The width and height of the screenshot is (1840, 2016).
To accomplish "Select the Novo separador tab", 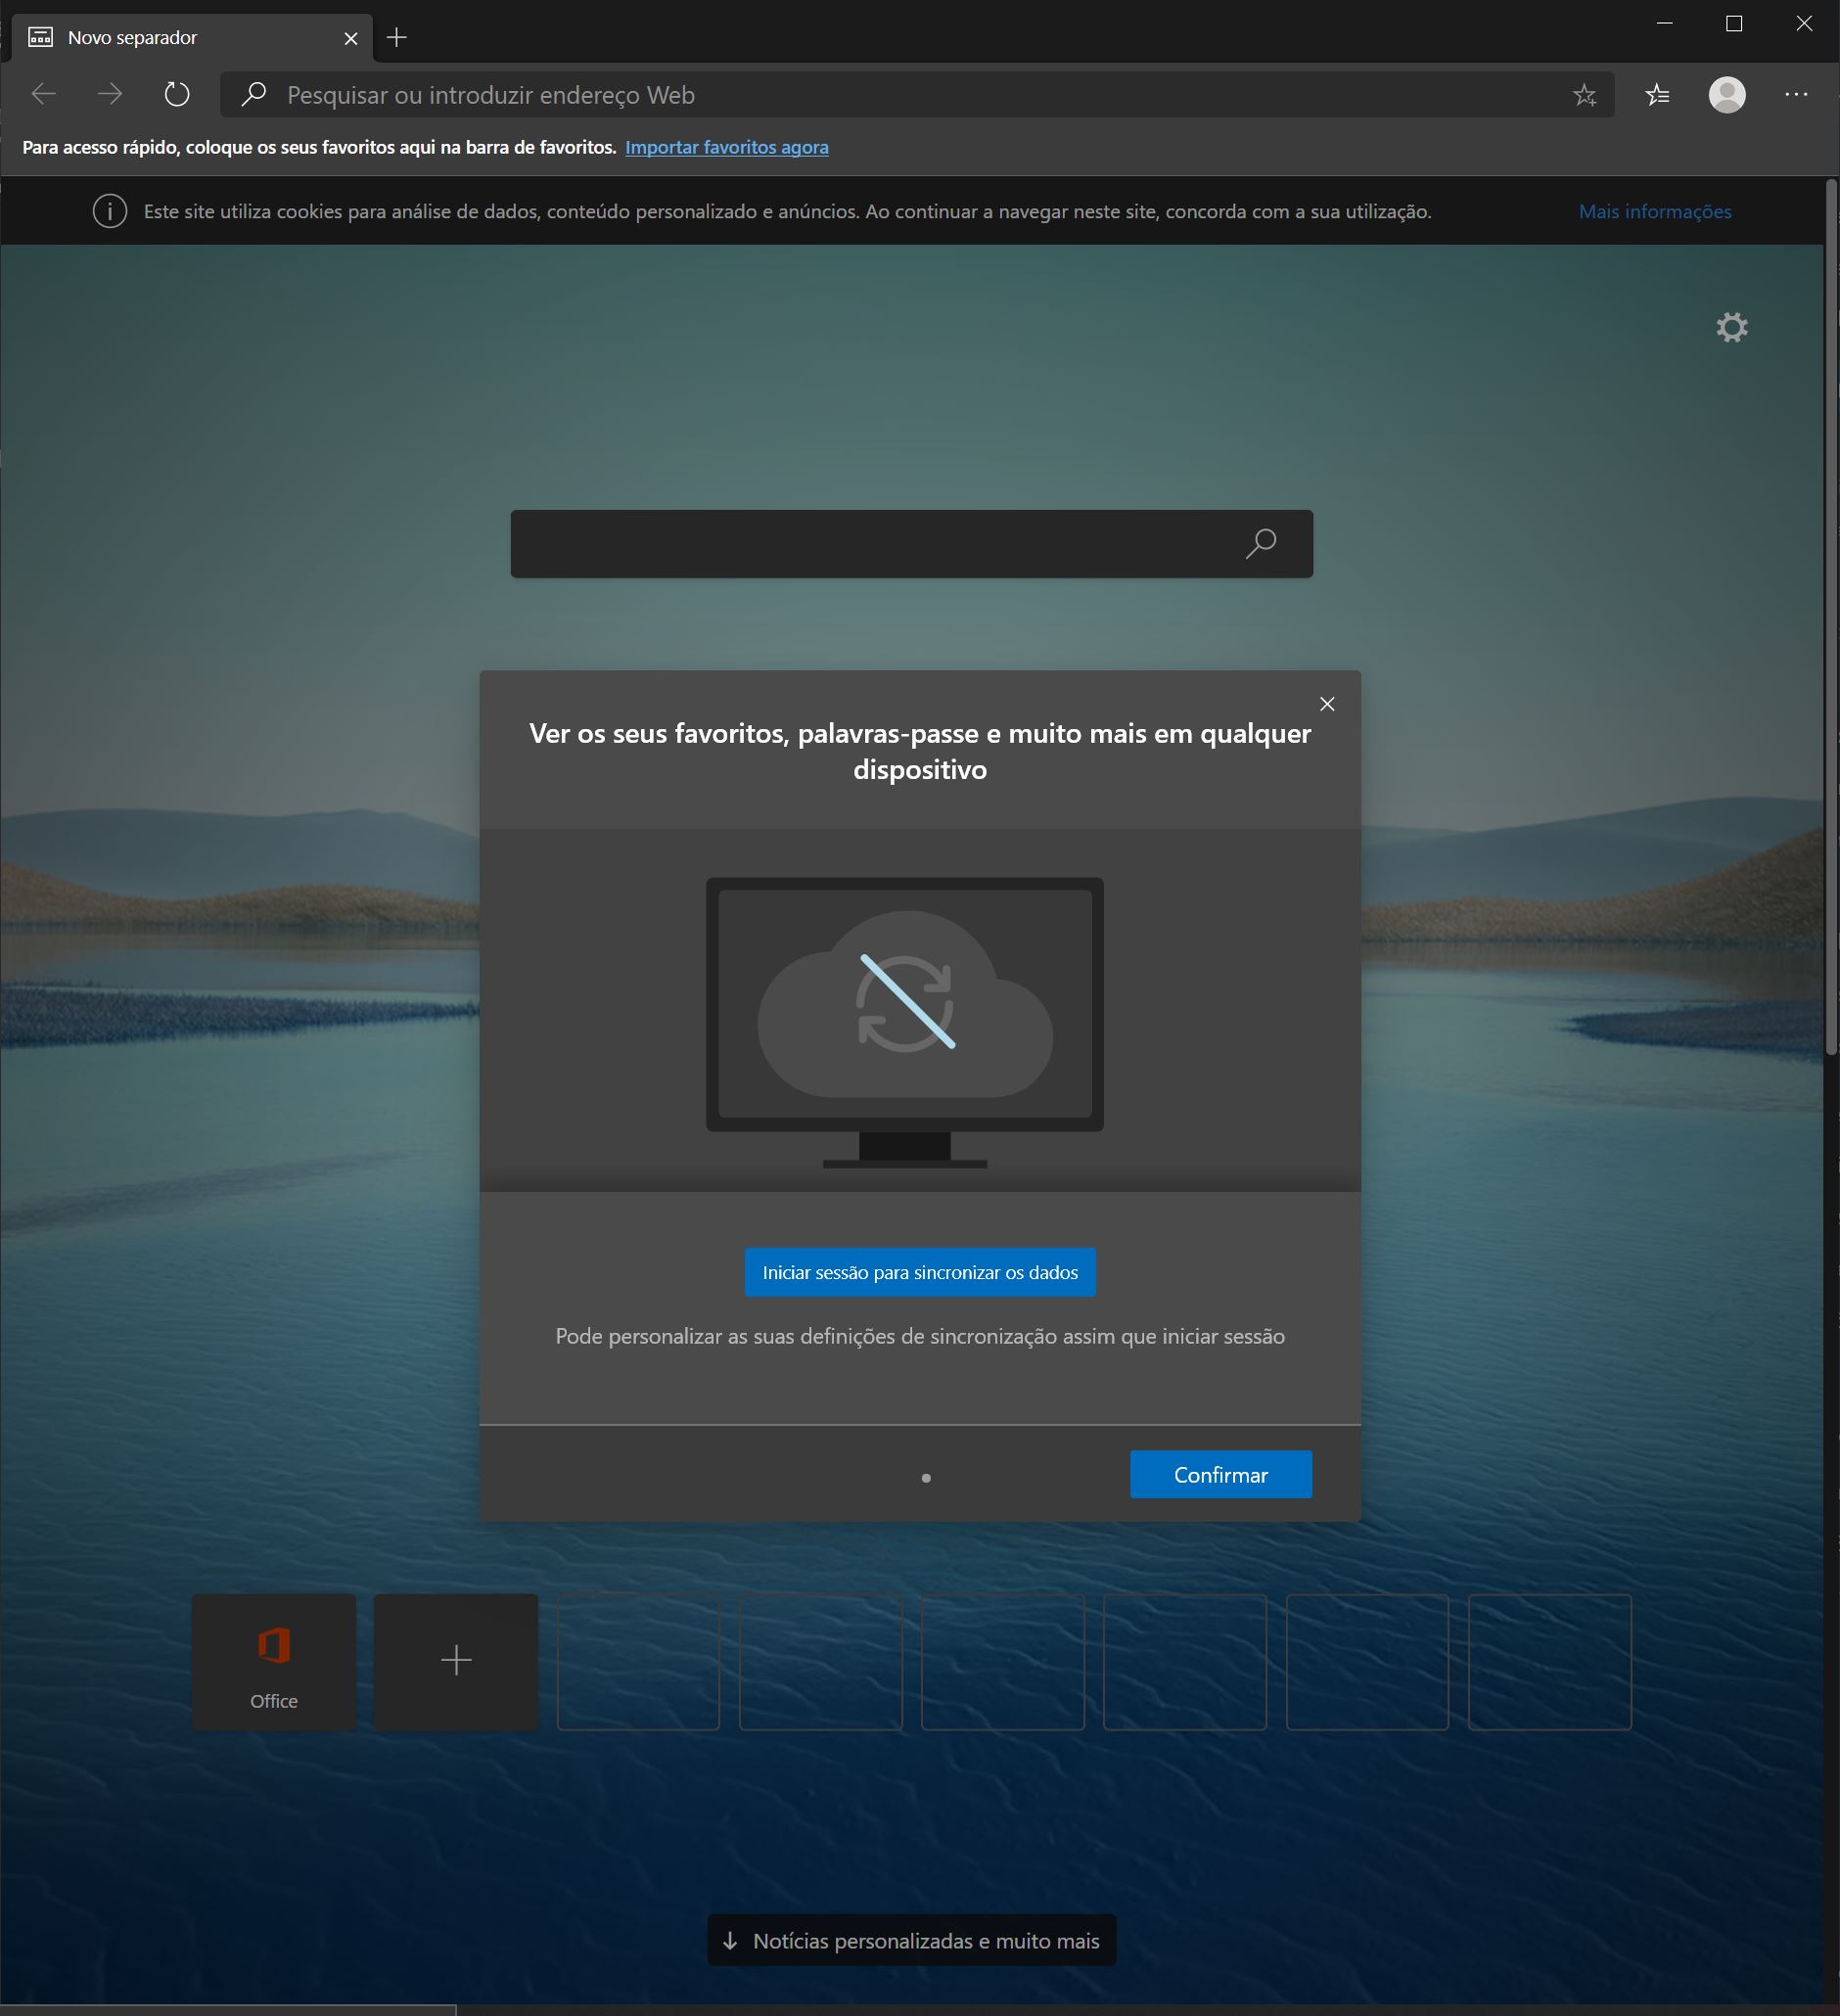I will click(x=193, y=38).
